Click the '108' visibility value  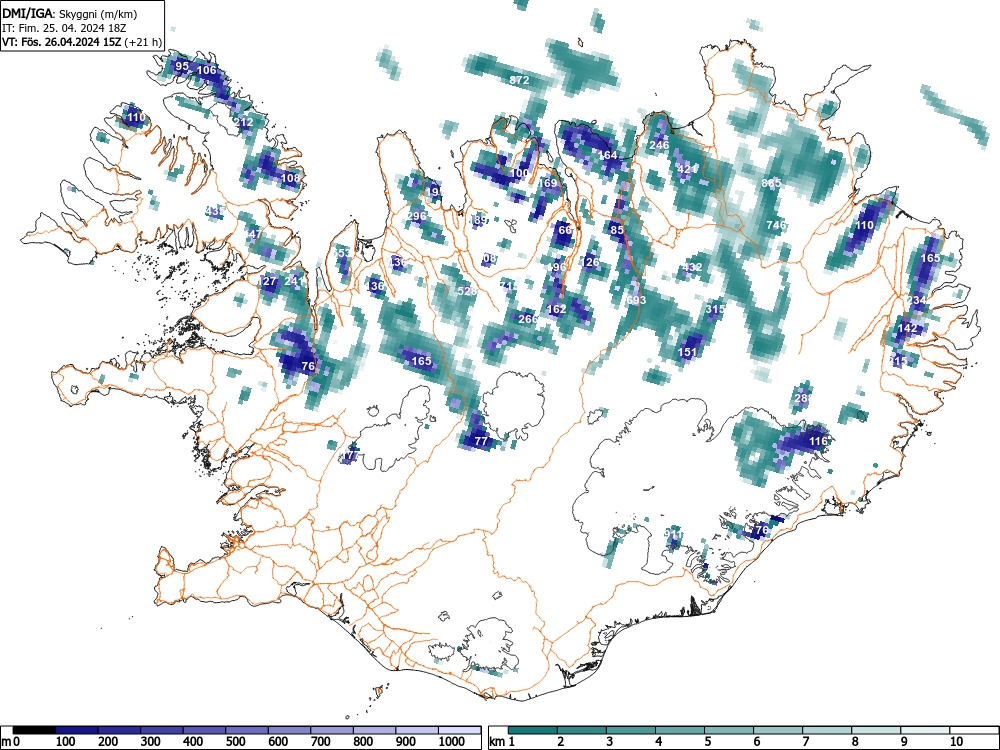click(x=290, y=178)
